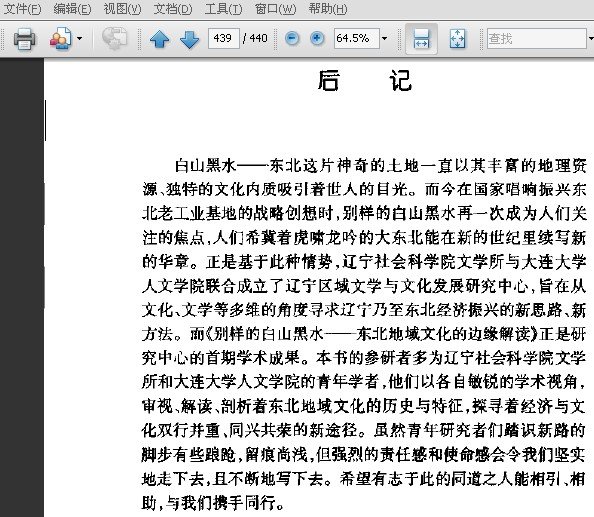Click the page number field showing 439
Image resolution: width=594 pixels, height=517 pixels.
224,38
